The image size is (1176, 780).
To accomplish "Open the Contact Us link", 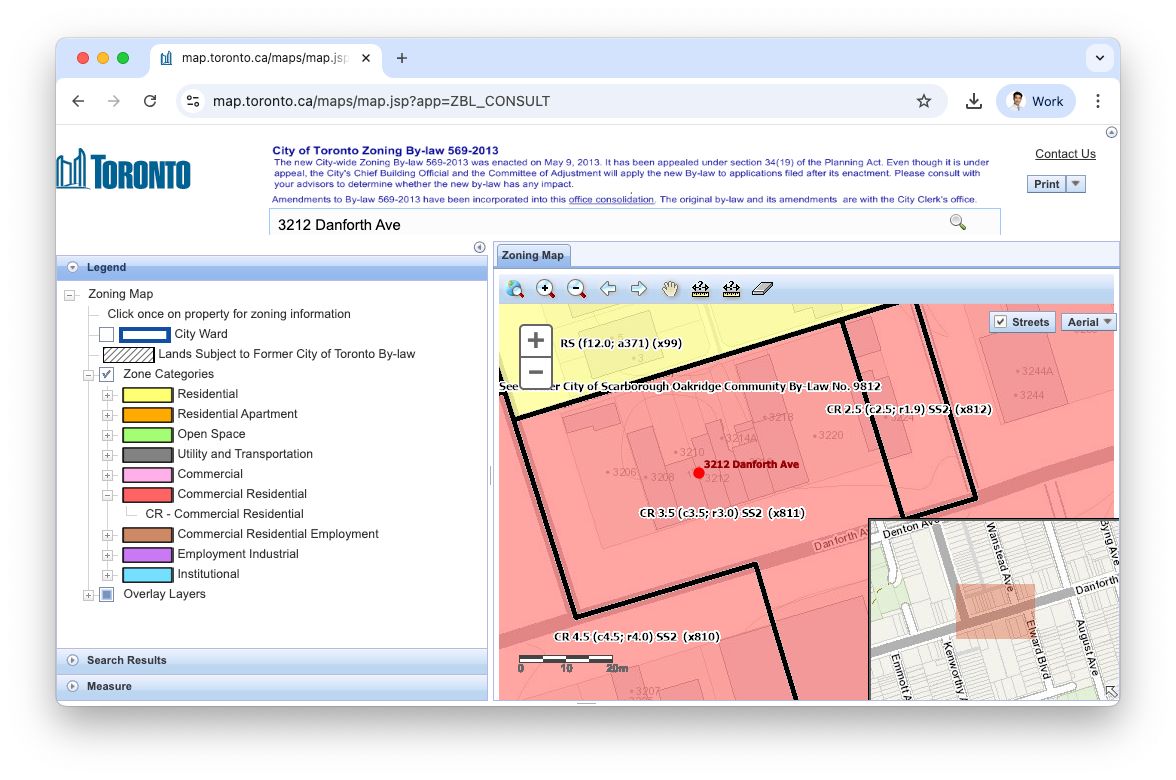I will (1065, 154).
